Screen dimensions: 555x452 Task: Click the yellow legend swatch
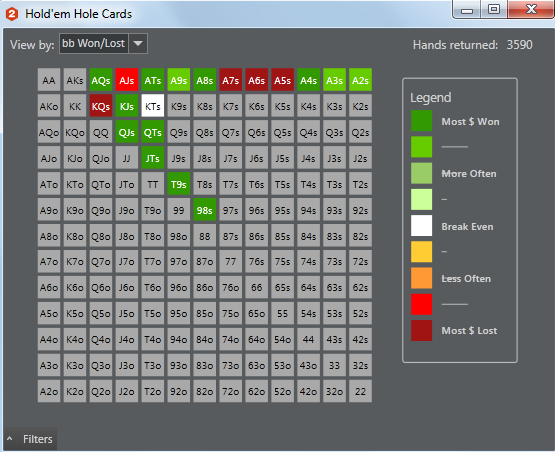pyautogui.click(x=422, y=252)
